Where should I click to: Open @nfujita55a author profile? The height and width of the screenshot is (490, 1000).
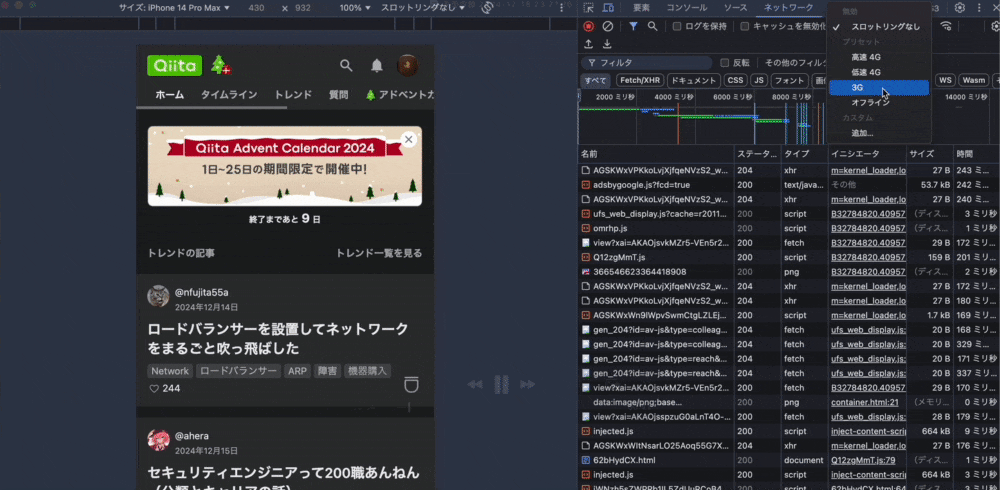[202, 292]
